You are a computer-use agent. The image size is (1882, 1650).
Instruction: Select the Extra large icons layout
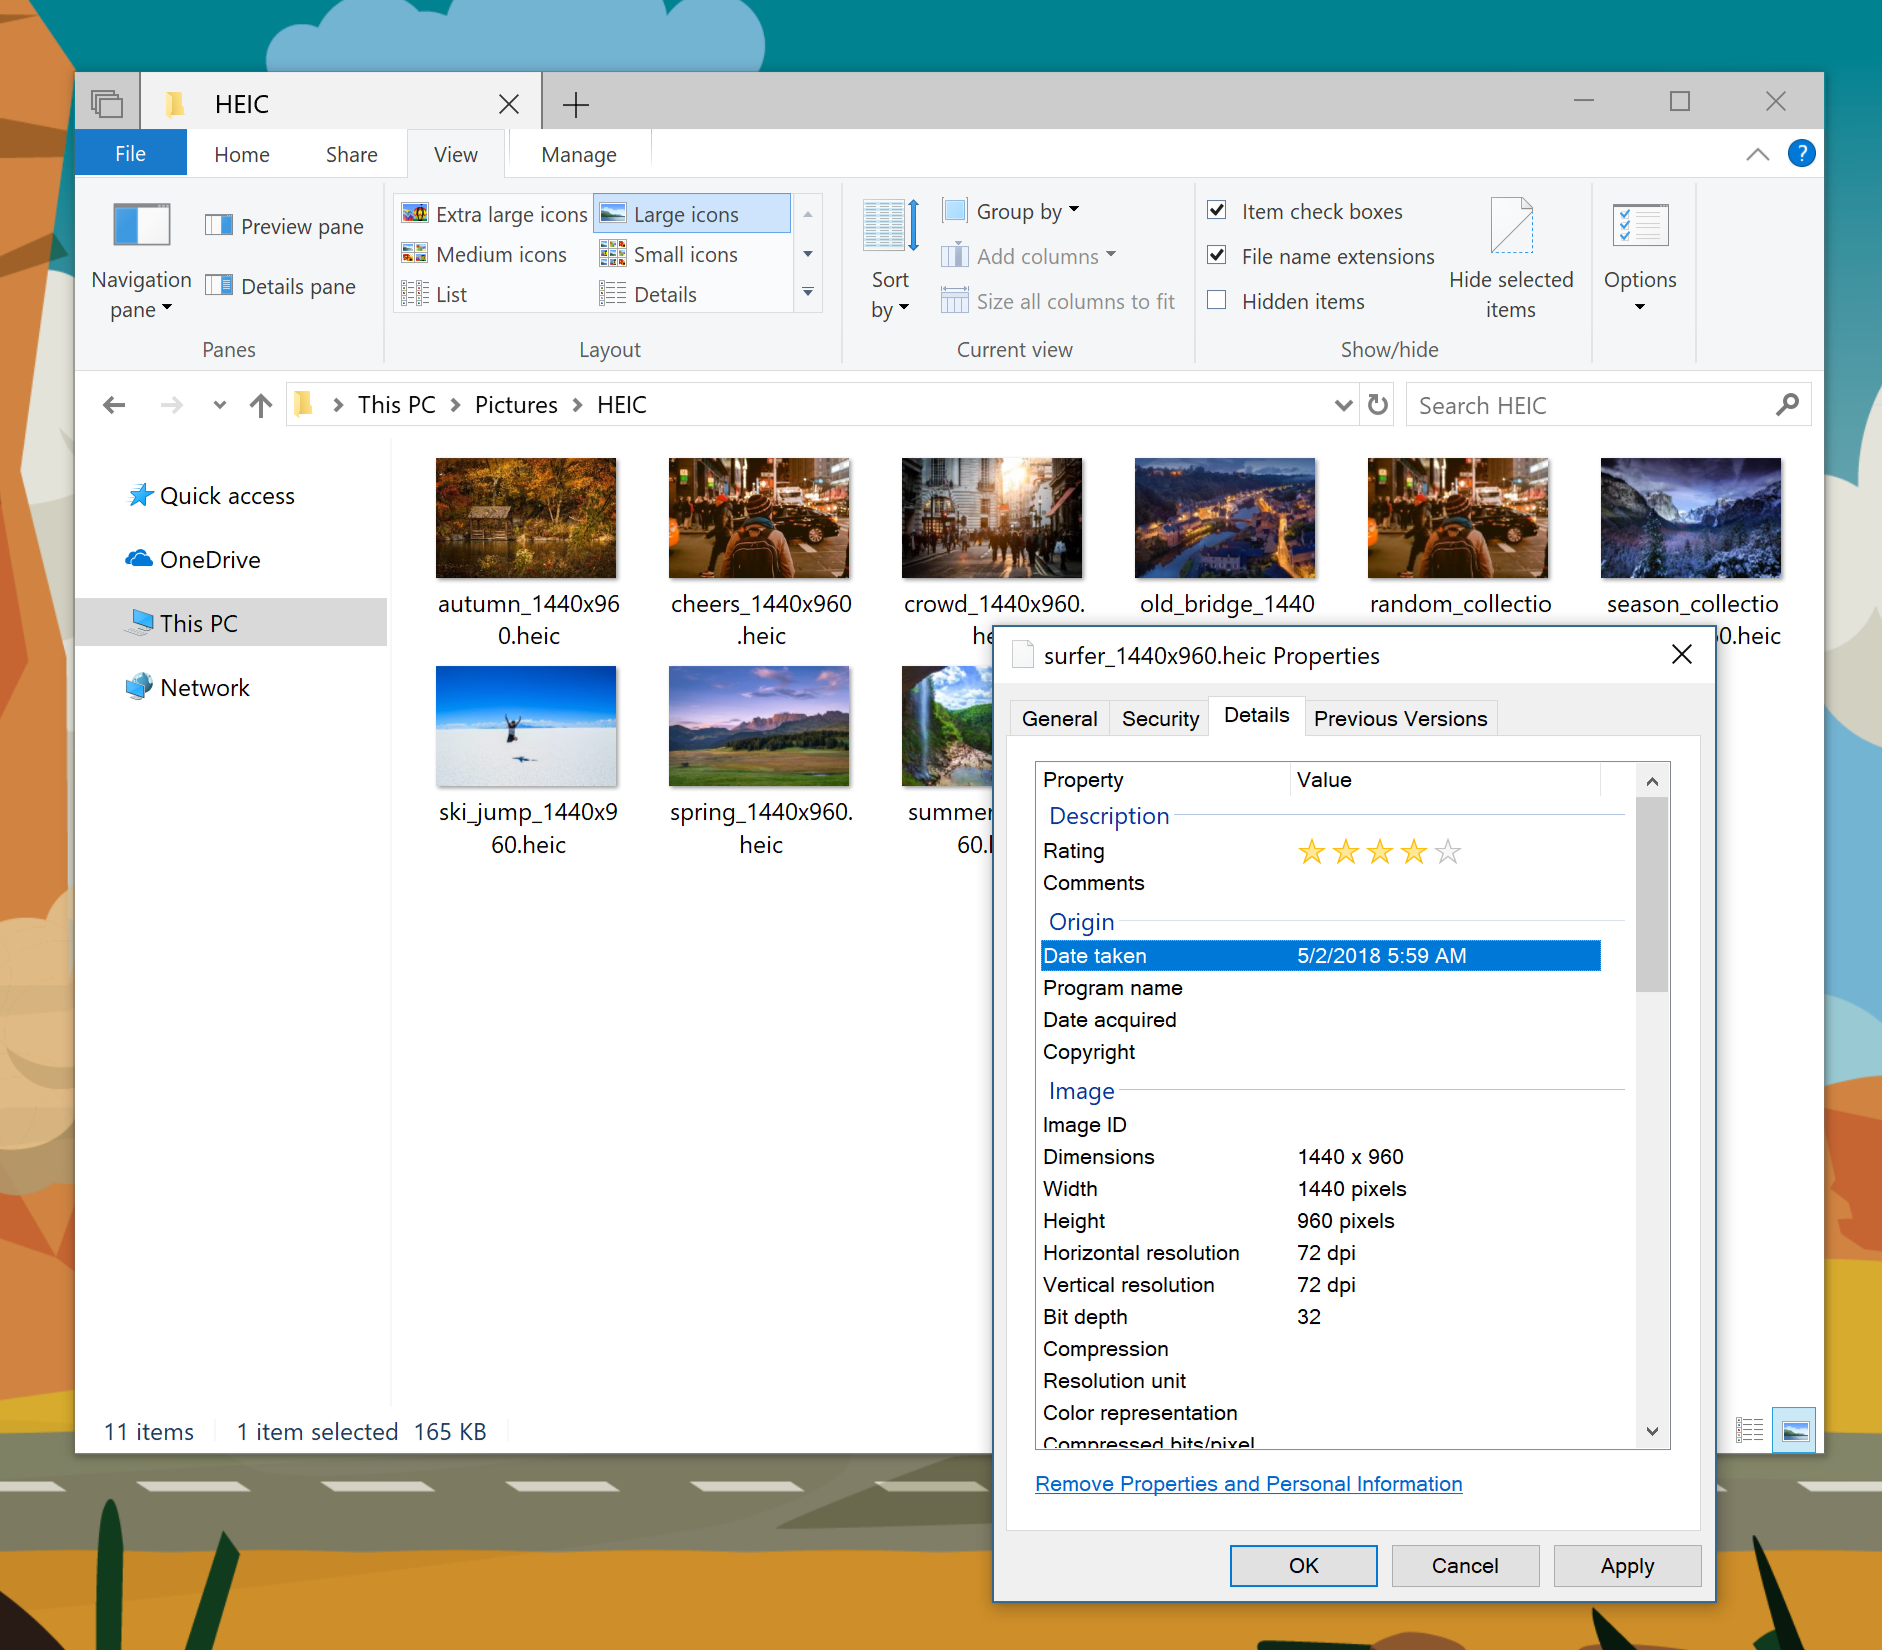(495, 214)
